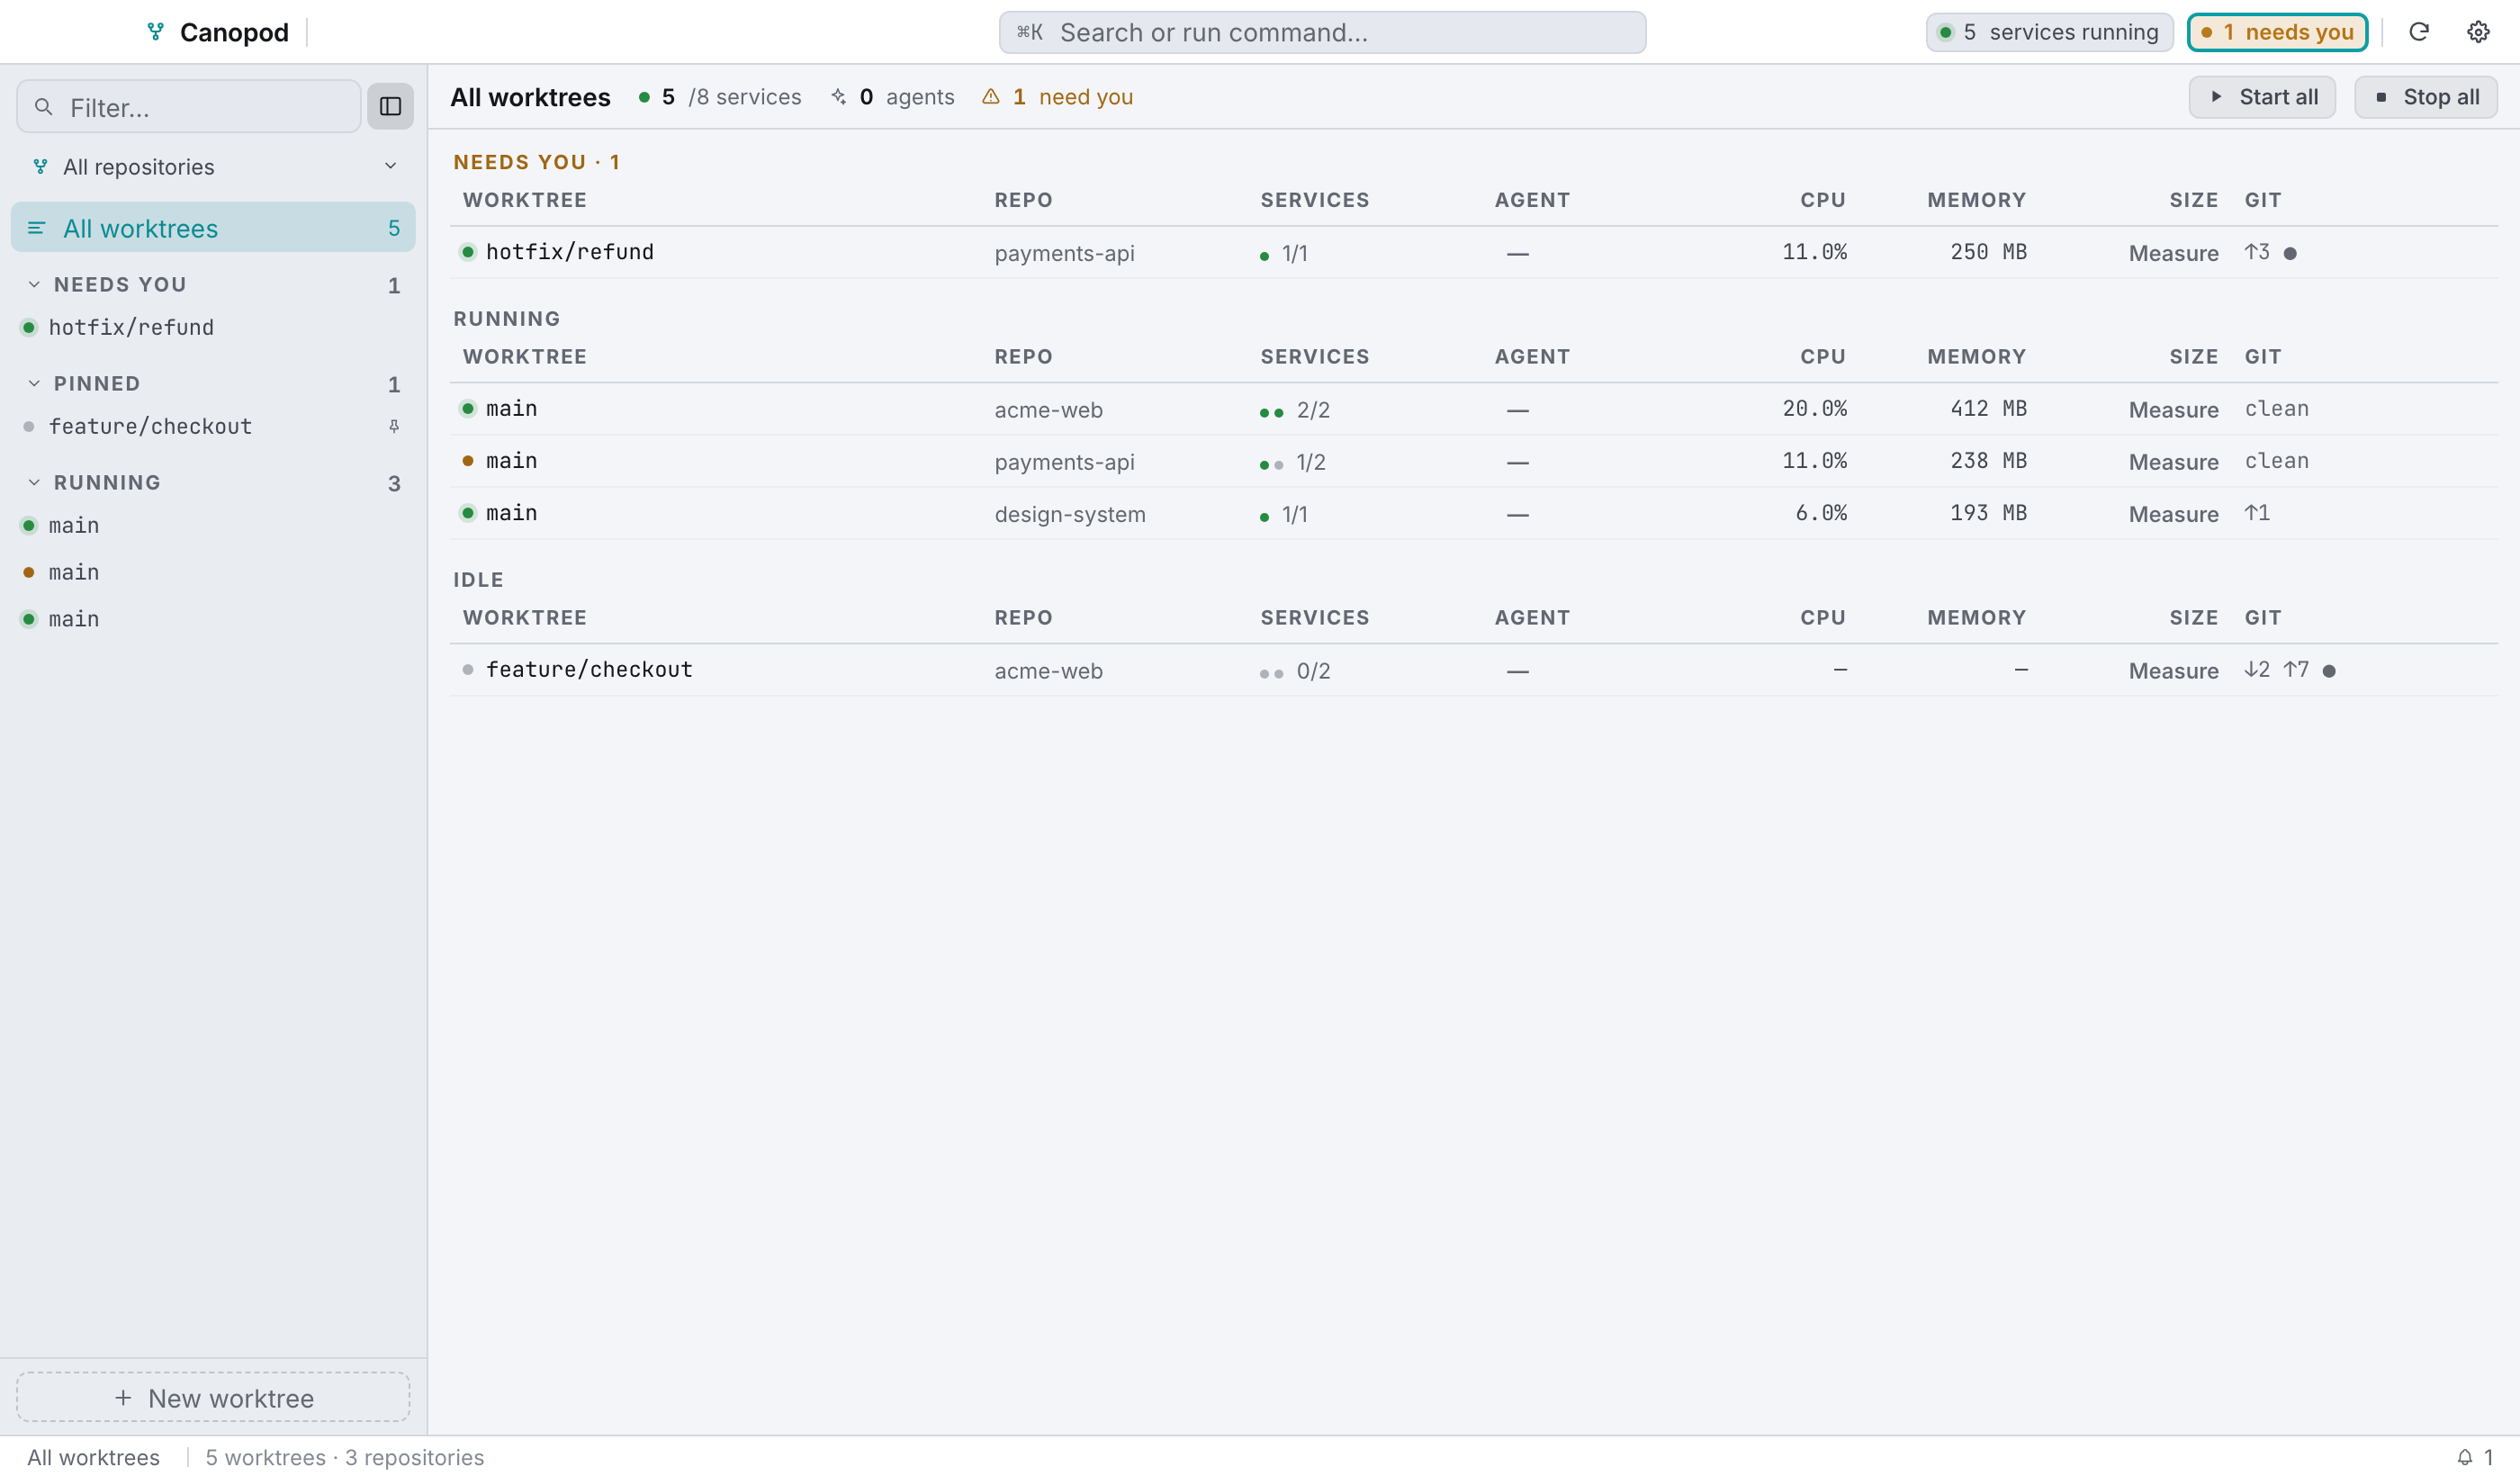Click the filter search magnifier icon
Viewport: 2520px width, 1476px height.
(x=43, y=106)
